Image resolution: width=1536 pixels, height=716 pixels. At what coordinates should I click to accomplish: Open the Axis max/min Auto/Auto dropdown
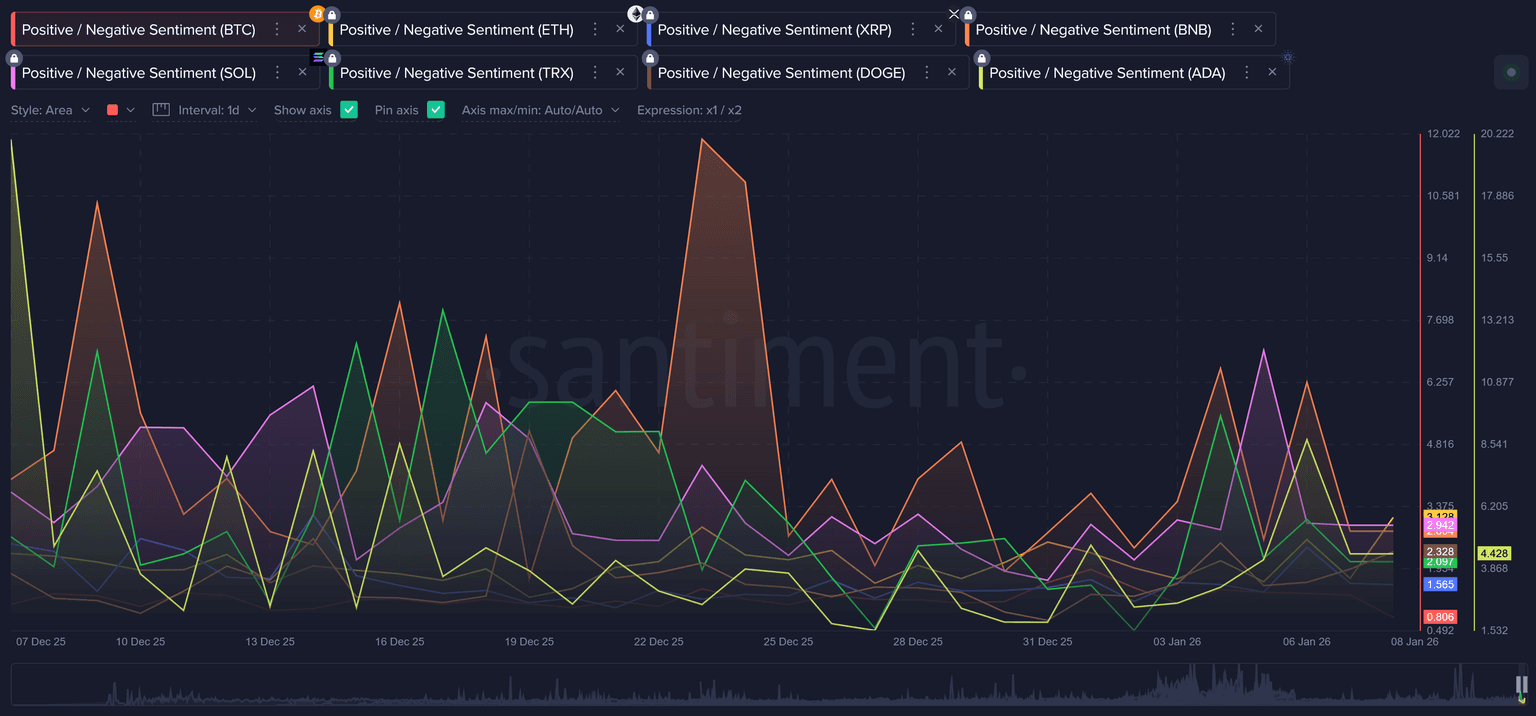540,110
